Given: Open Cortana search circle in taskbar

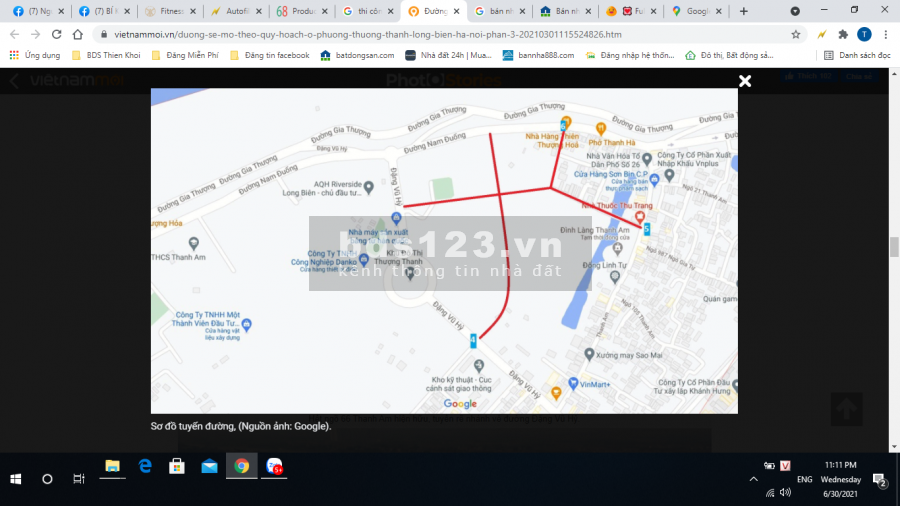Looking at the screenshot, I should point(47,479).
